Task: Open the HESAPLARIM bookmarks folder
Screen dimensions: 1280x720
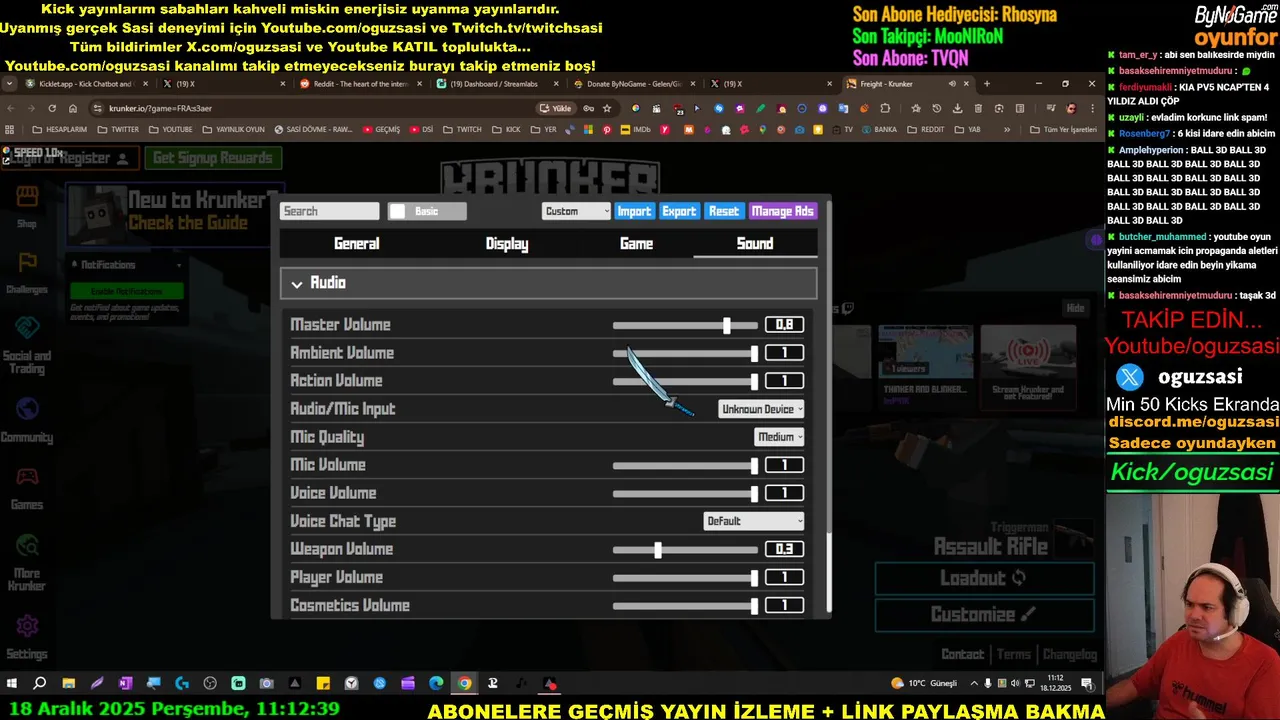Action: click(60, 130)
